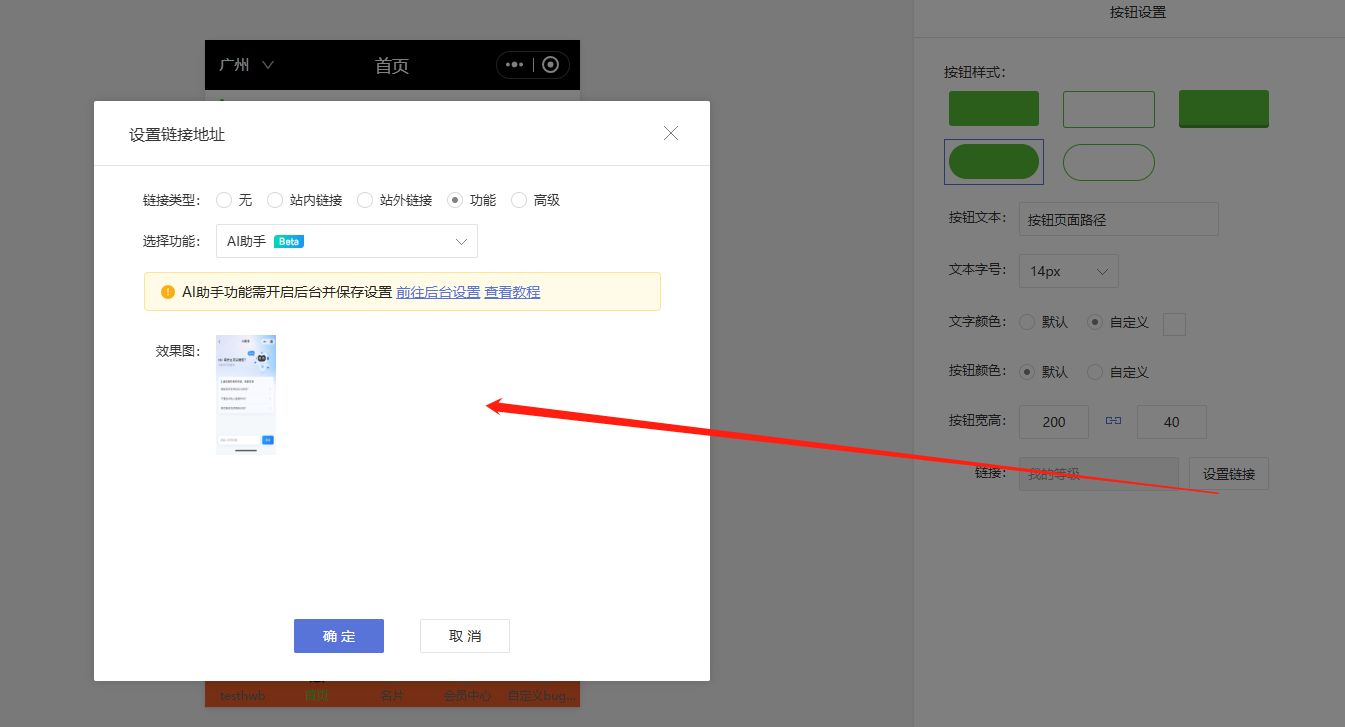Select the 无 link type radio
The image size is (1345, 727).
224,200
